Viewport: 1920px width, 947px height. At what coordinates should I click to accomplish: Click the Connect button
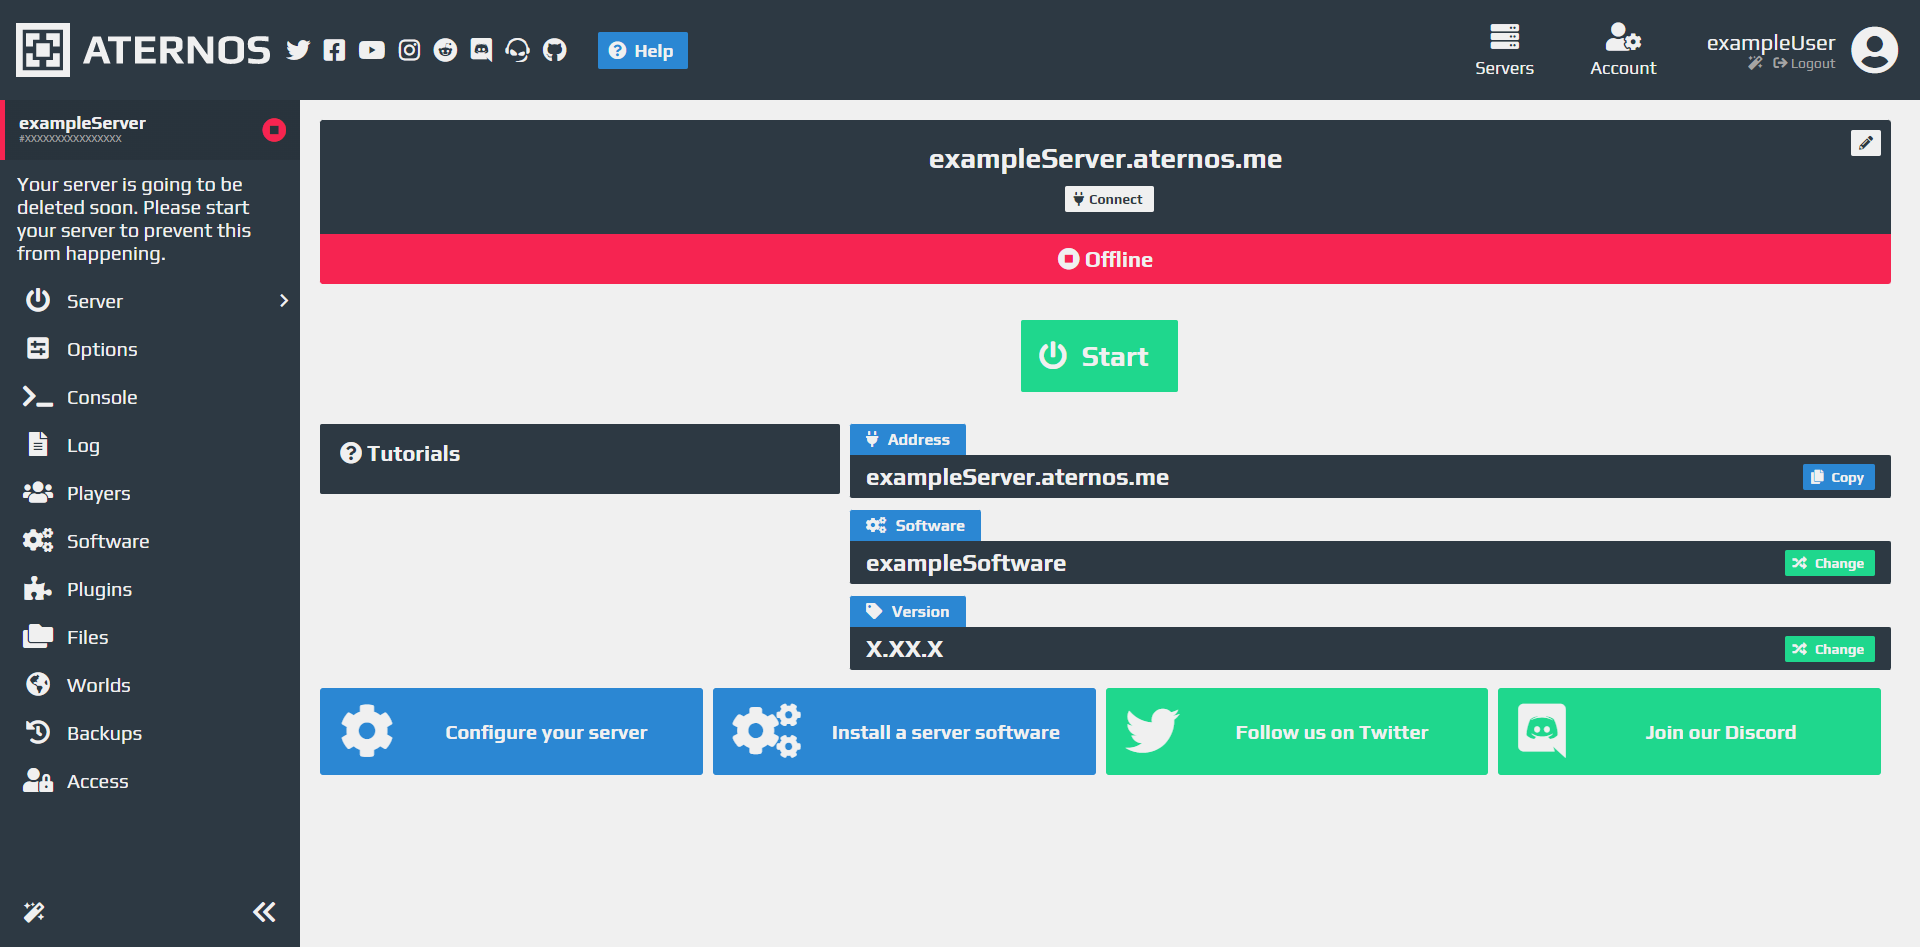[1108, 199]
